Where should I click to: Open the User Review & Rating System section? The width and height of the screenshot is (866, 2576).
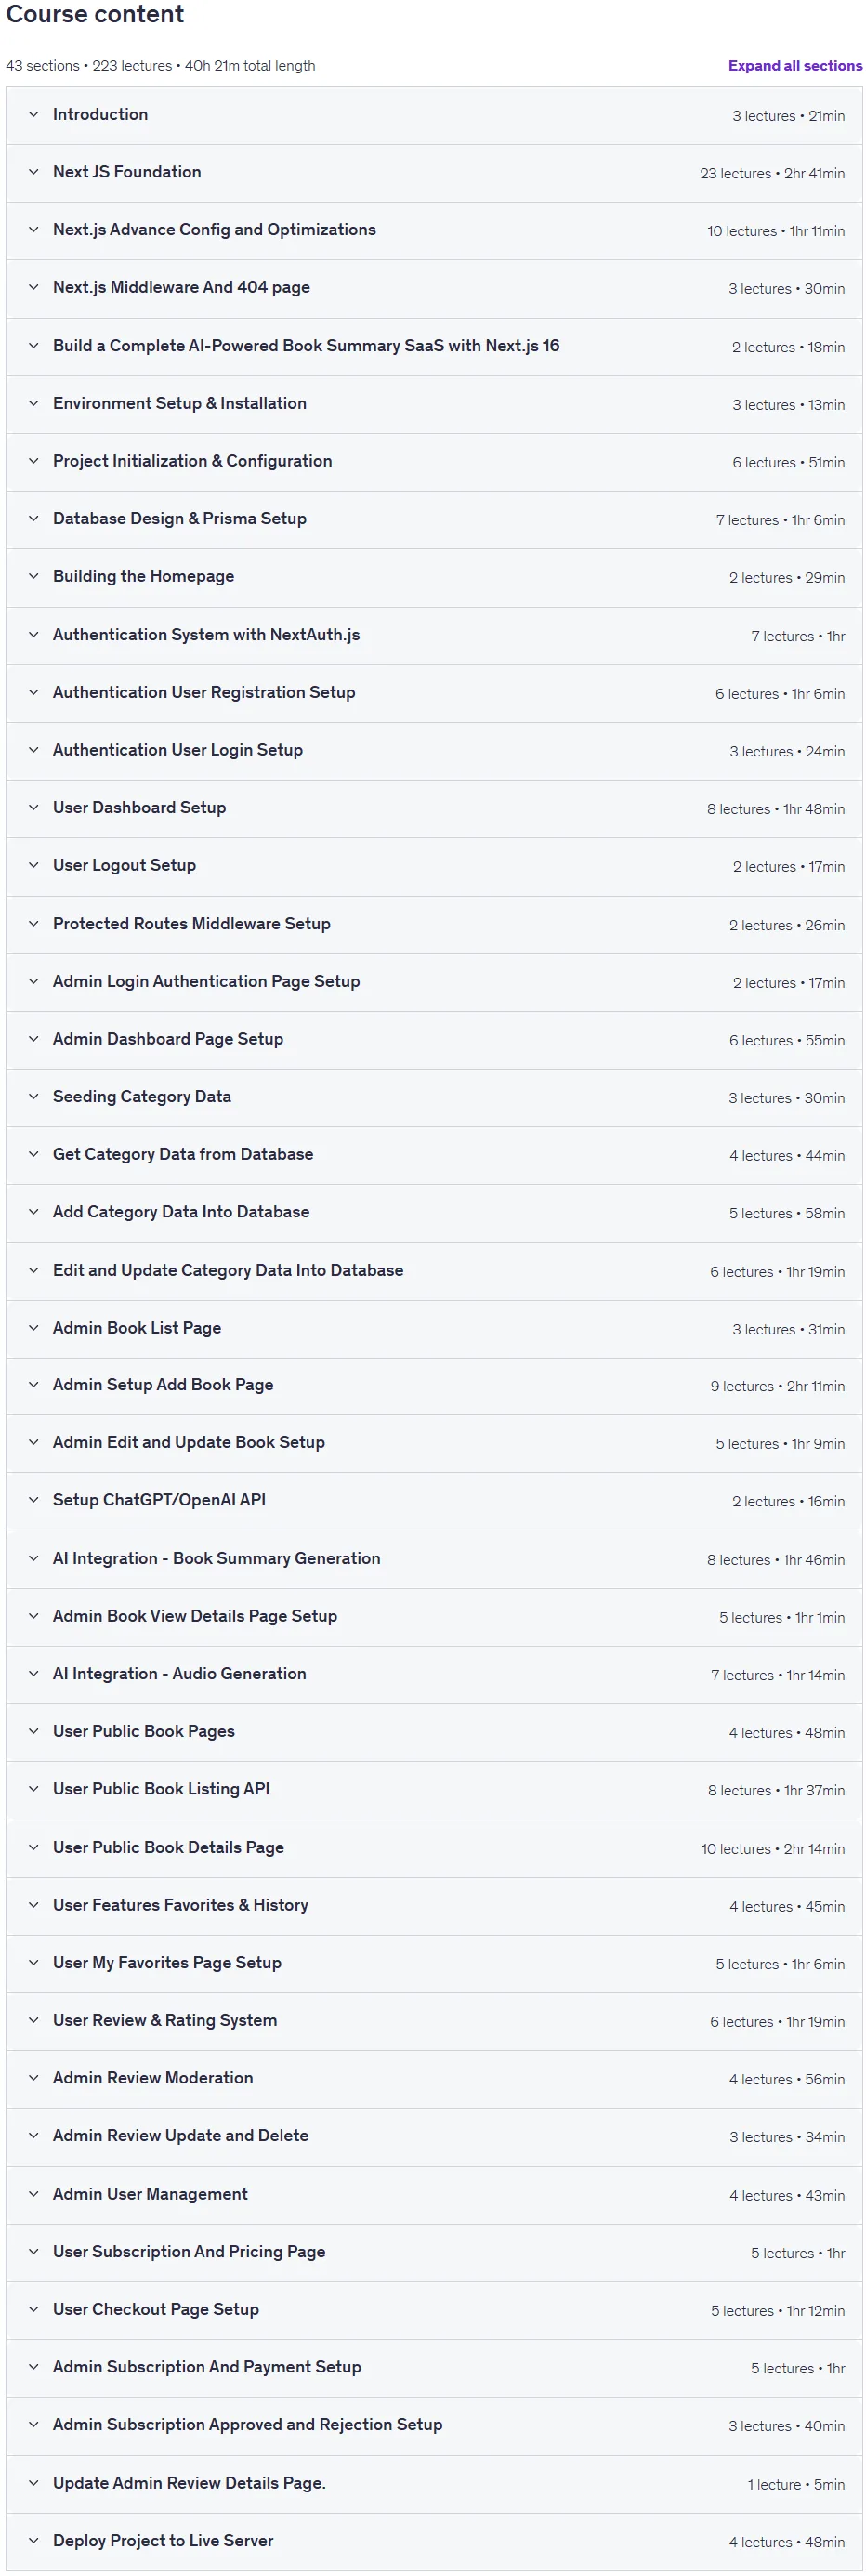(x=434, y=2020)
